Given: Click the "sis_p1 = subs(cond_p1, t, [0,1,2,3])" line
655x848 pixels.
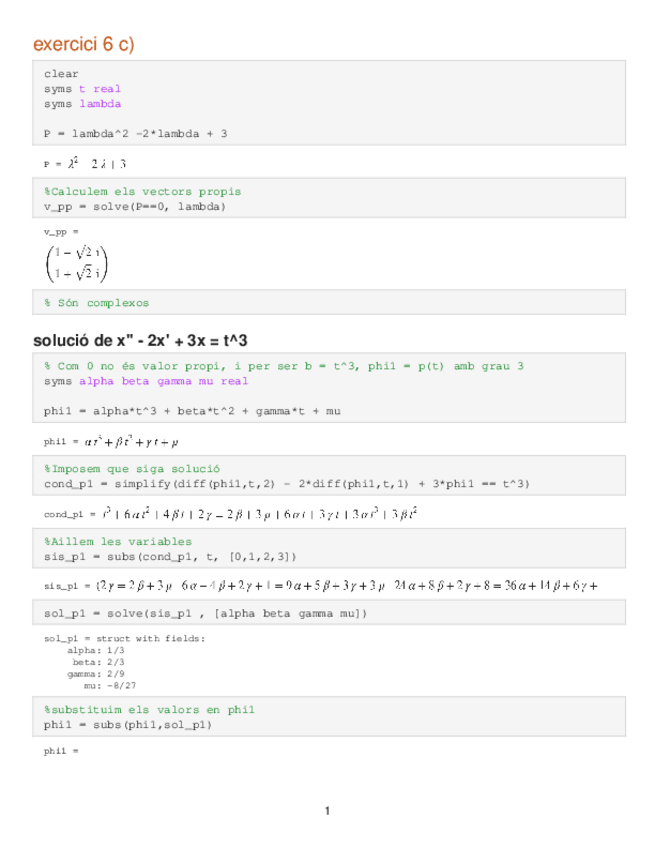Looking at the screenshot, I should pos(170,556).
